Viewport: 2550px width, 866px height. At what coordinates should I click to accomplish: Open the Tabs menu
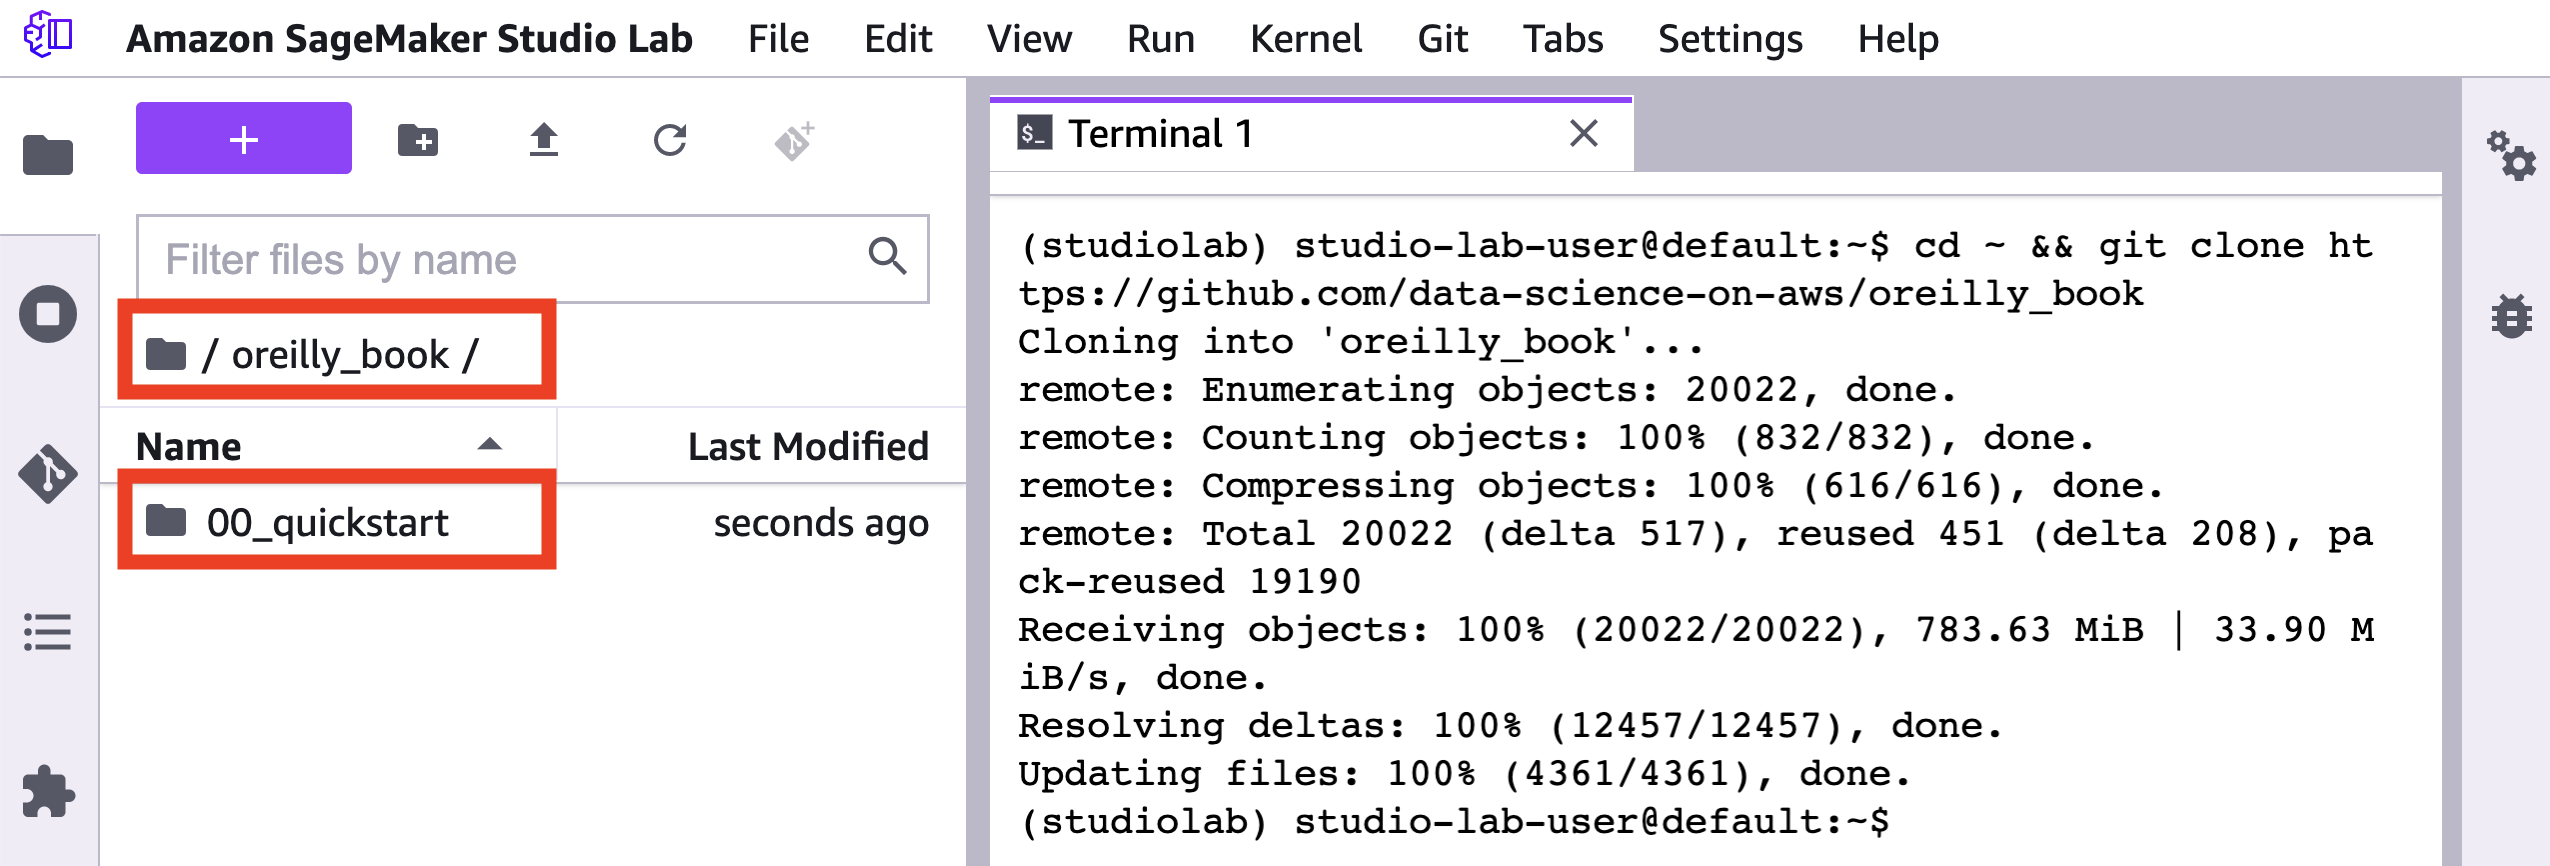click(1563, 39)
